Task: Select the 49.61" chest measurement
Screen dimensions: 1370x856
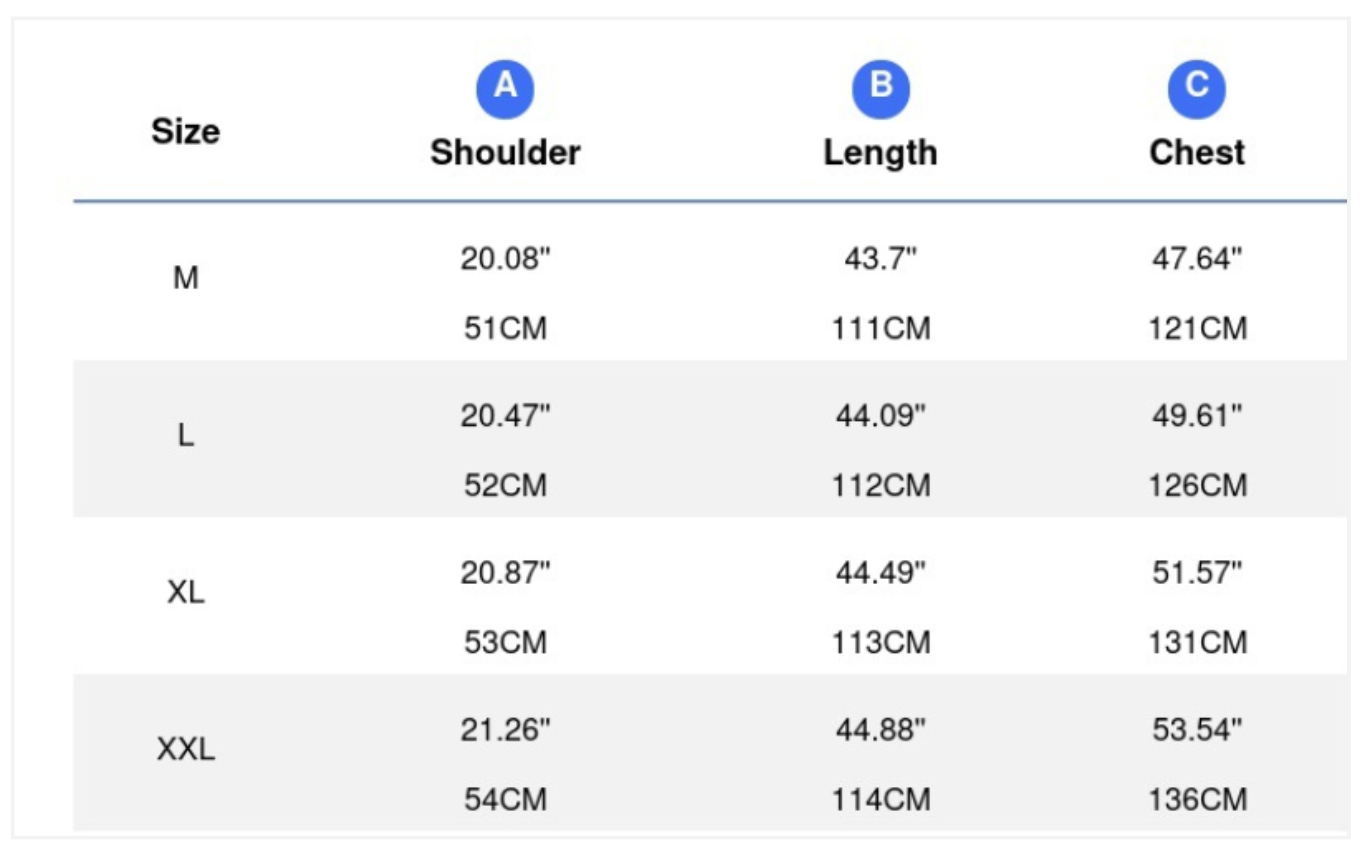Action: pyautogui.click(x=1197, y=415)
